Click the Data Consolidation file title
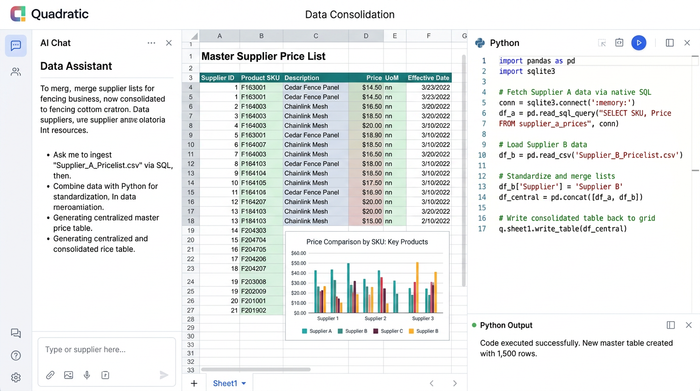 point(350,14)
